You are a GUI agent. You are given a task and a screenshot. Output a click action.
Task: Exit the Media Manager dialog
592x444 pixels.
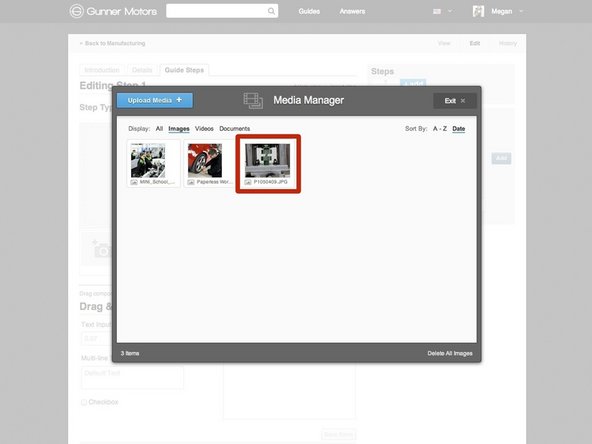pos(455,101)
